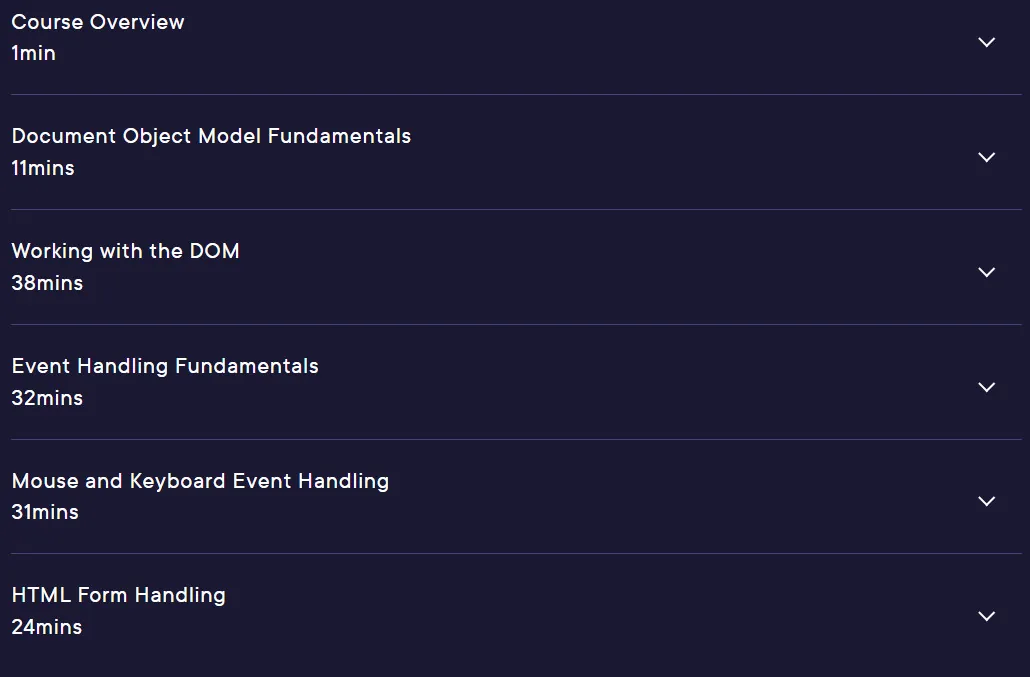Expand the Course Overview chevron
1030x677 pixels.
(987, 42)
